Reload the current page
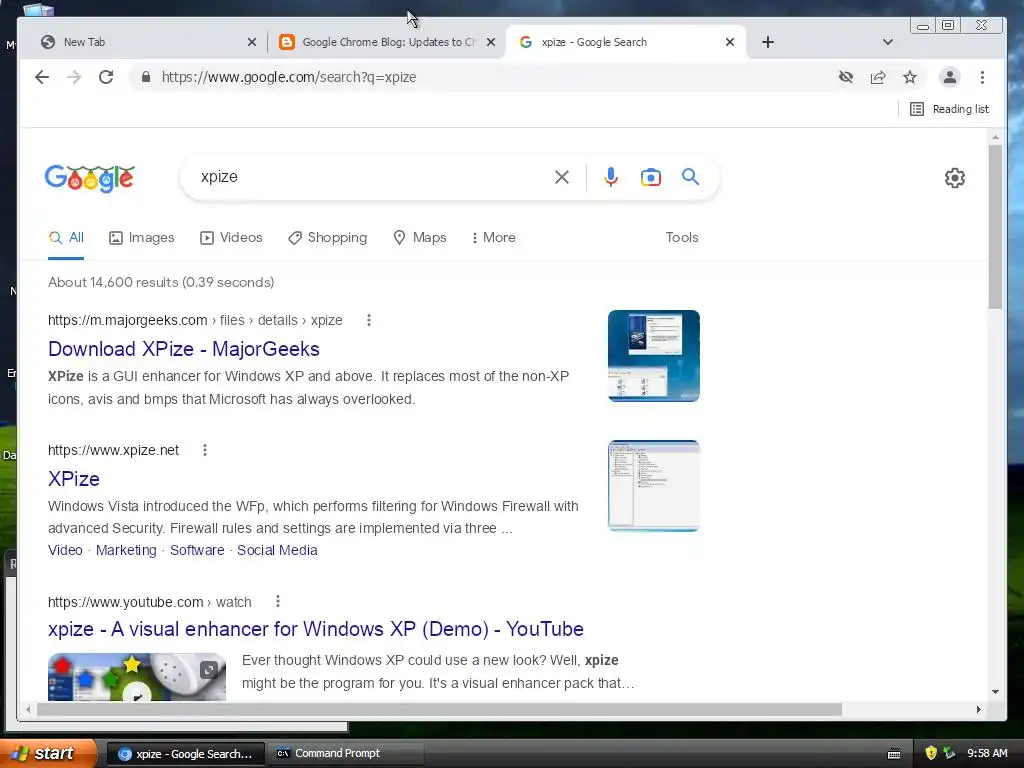Screen dimensions: 1024x768 (106, 77)
